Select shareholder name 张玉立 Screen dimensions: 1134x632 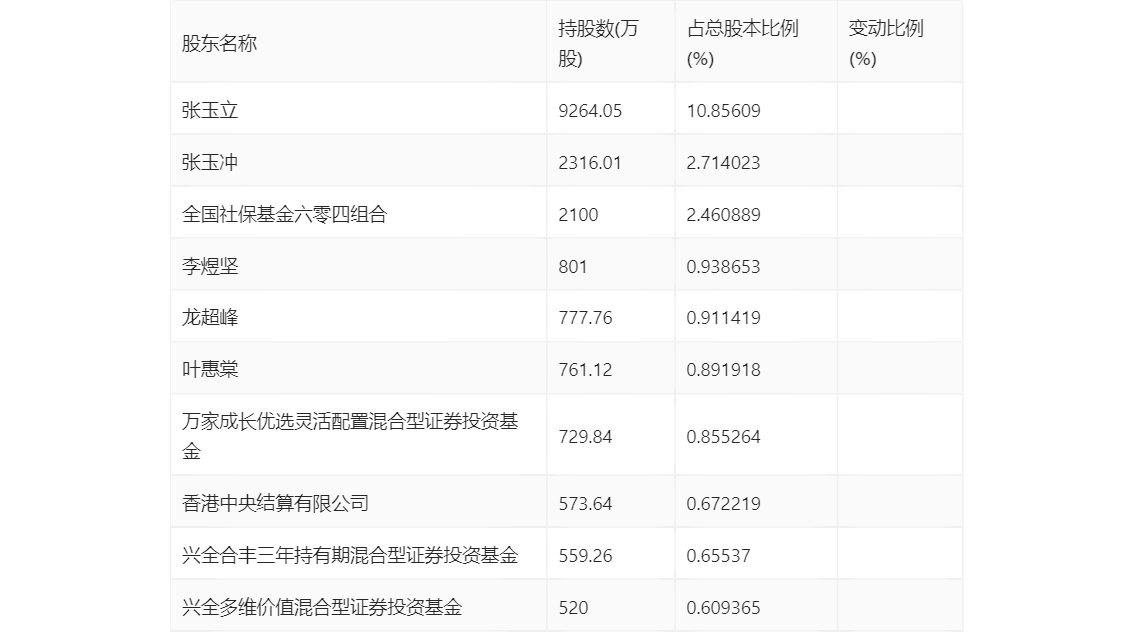[210, 111]
